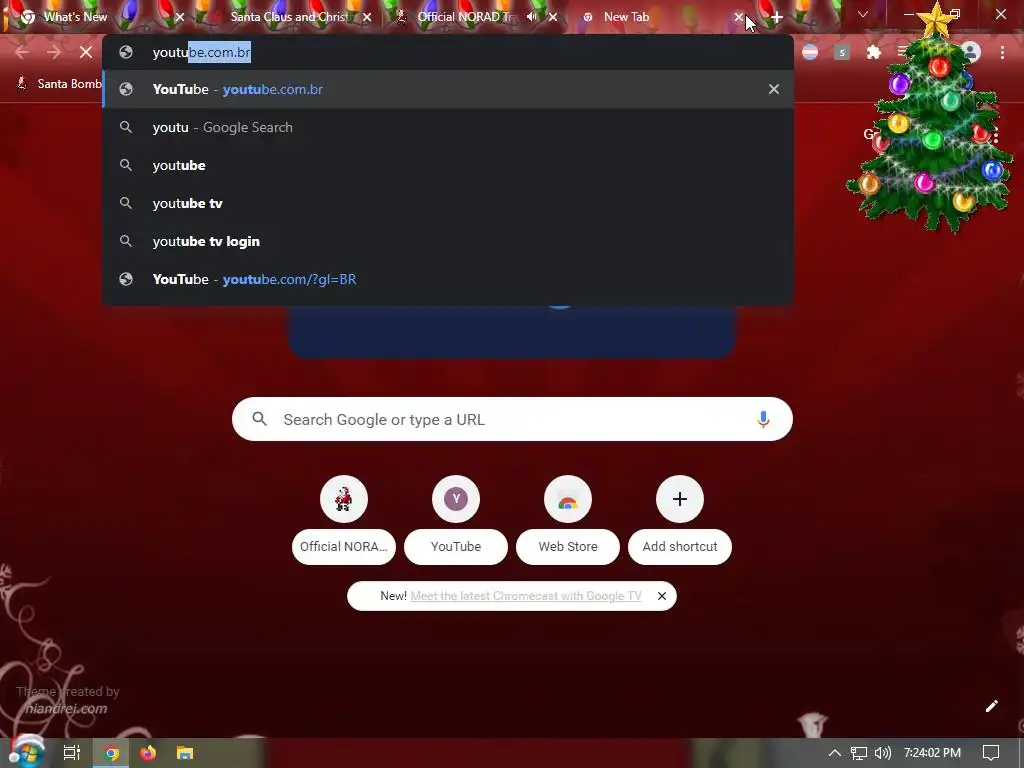Screen dimensions: 1024x768
Task: Show hidden system tray icons
Action: (835, 753)
